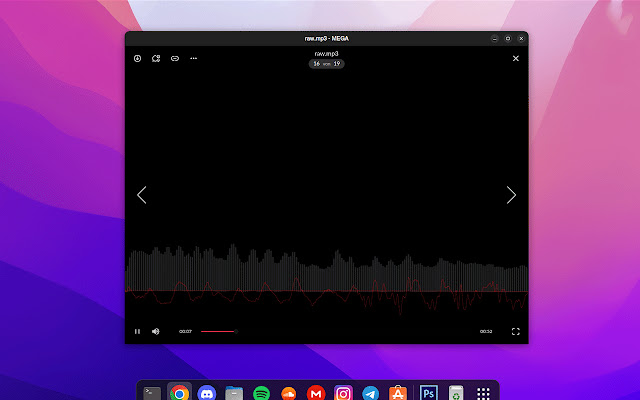
Task: Minimize the NEGA window
Action: pos(494,38)
